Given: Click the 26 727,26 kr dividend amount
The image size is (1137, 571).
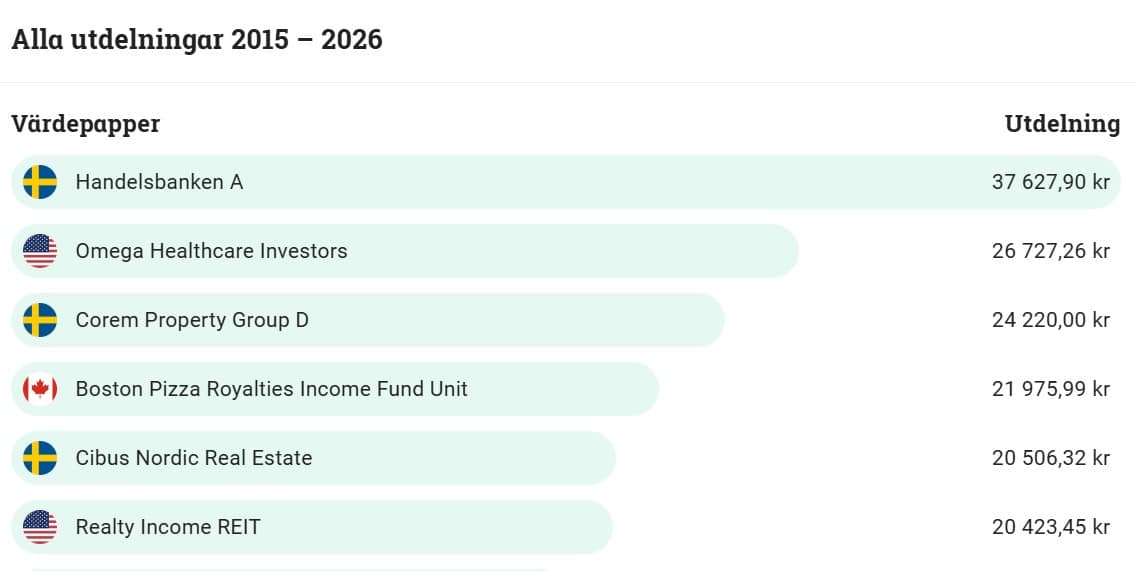Looking at the screenshot, I should click(x=1051, y=251).
